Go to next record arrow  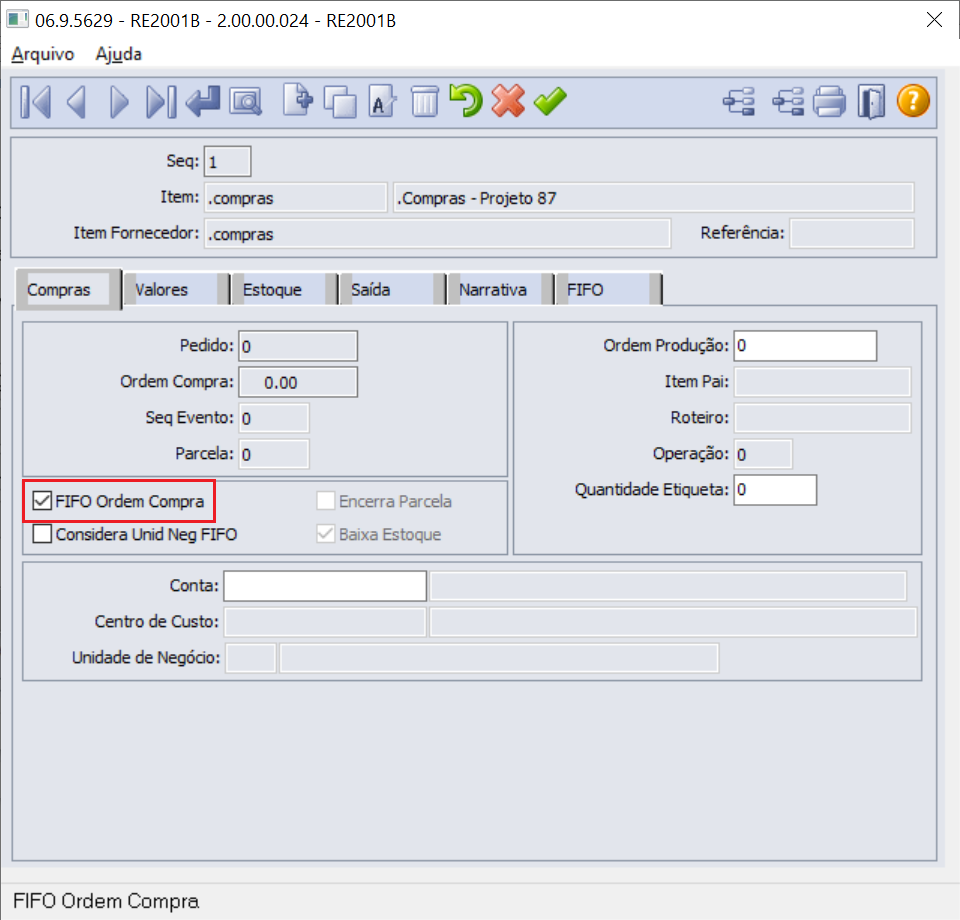click(x=119, y=102)
